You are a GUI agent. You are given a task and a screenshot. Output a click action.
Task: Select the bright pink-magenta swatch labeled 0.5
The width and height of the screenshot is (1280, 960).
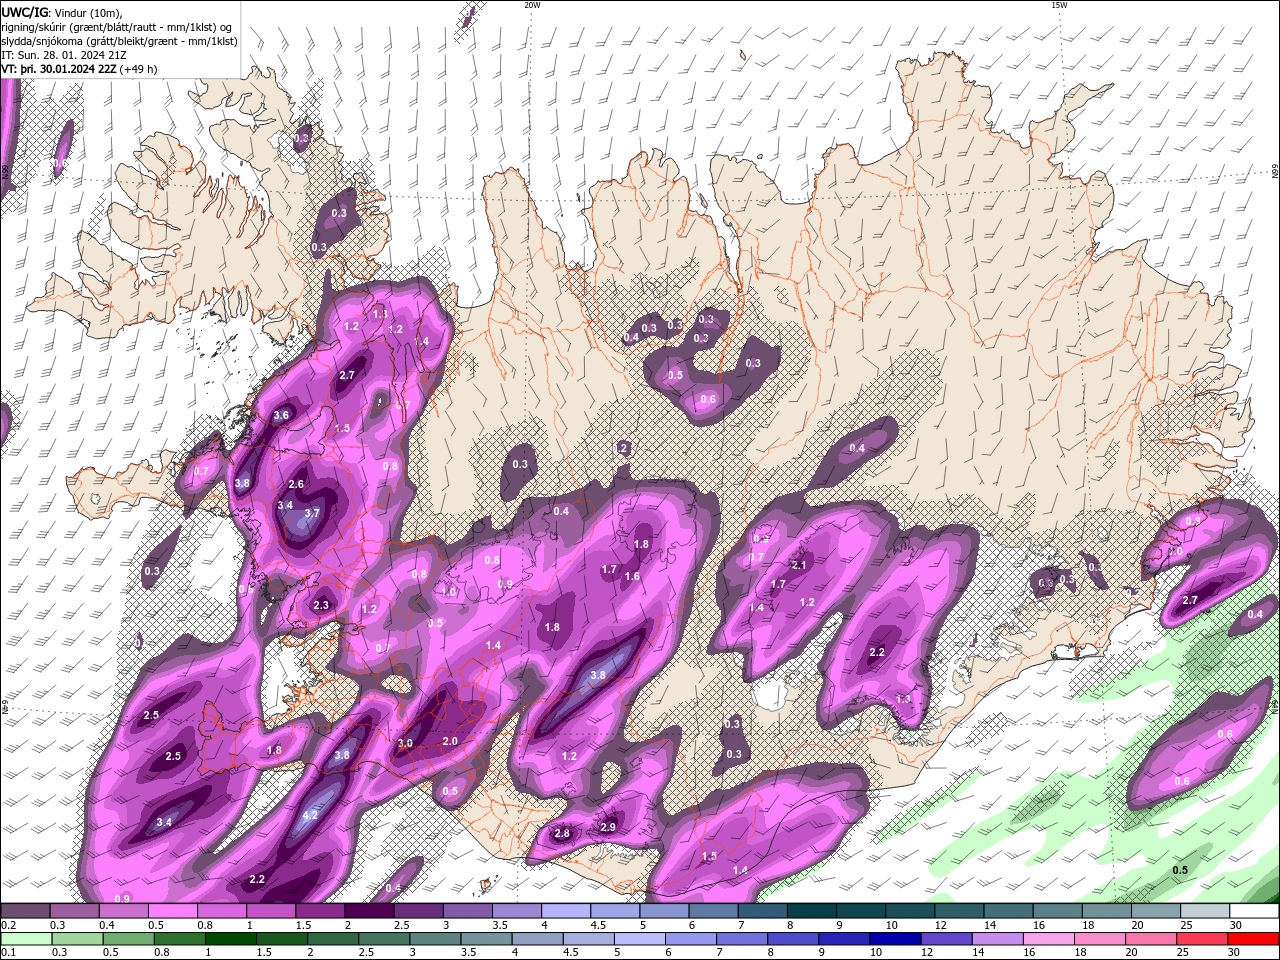[x=172, y=911]
